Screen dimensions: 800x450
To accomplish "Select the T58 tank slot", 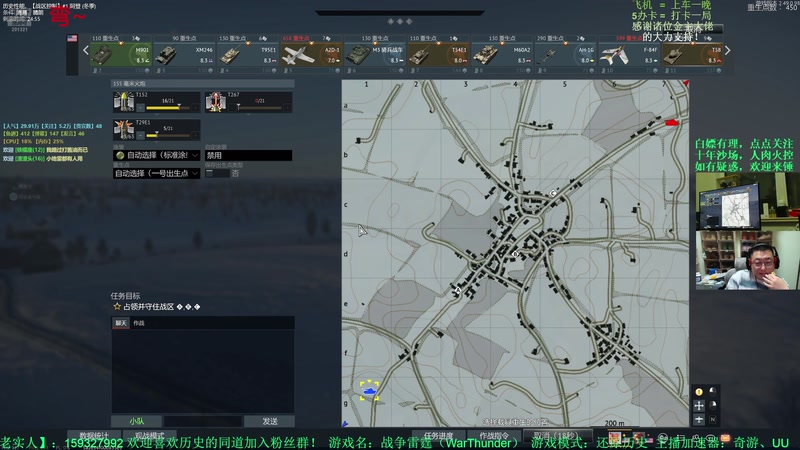I will (x=692, y=55).
